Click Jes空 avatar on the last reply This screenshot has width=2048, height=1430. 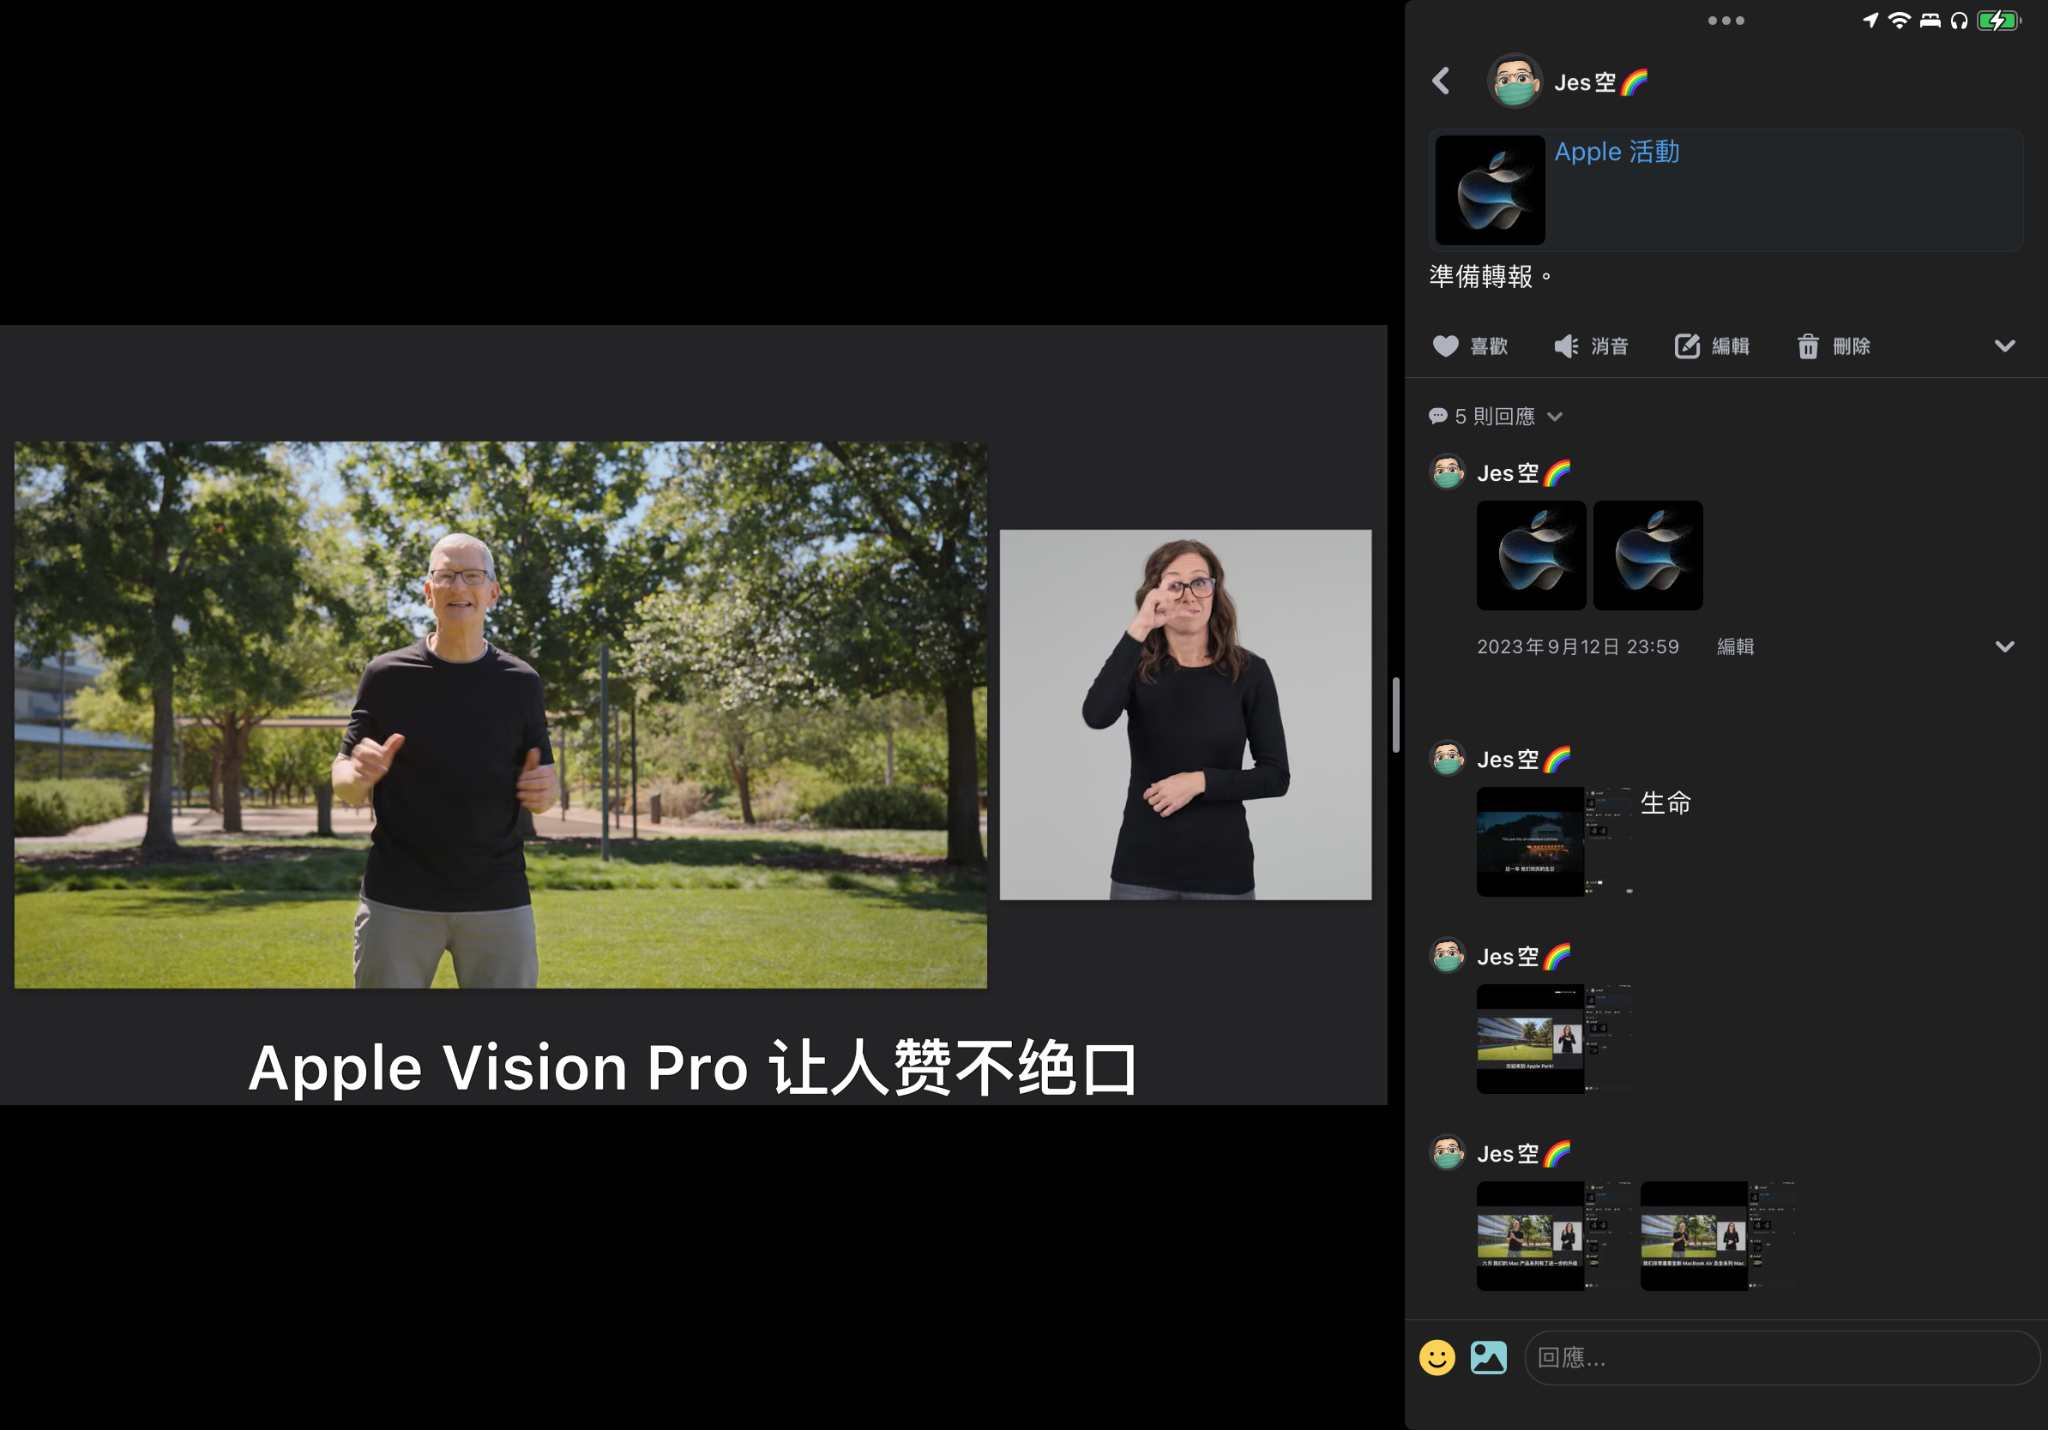pyautogui.click(x=1447, y=1153)
